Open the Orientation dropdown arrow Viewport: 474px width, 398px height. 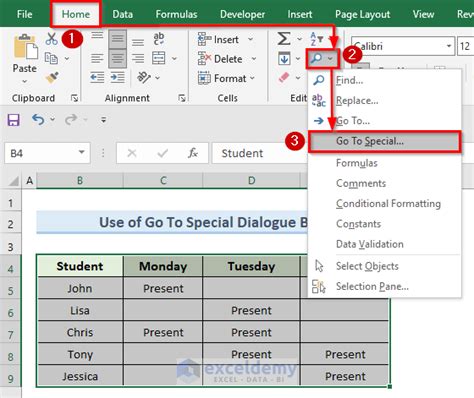(x=157, y=78)
